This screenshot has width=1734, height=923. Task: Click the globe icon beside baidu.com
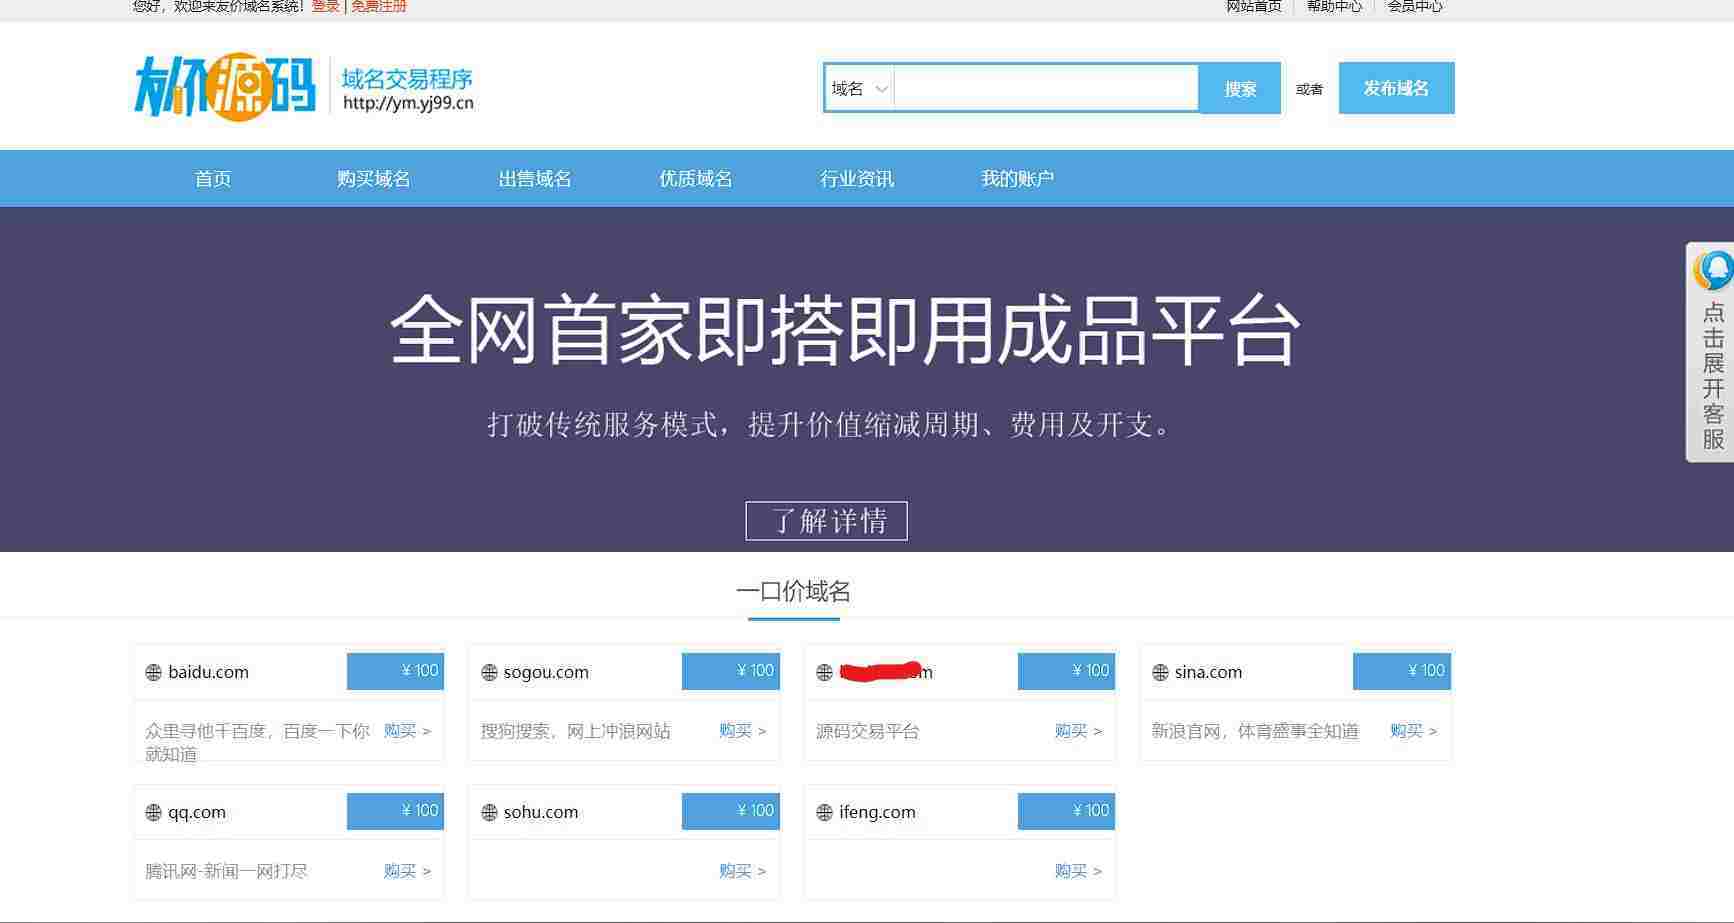click(x=153, y=673)
